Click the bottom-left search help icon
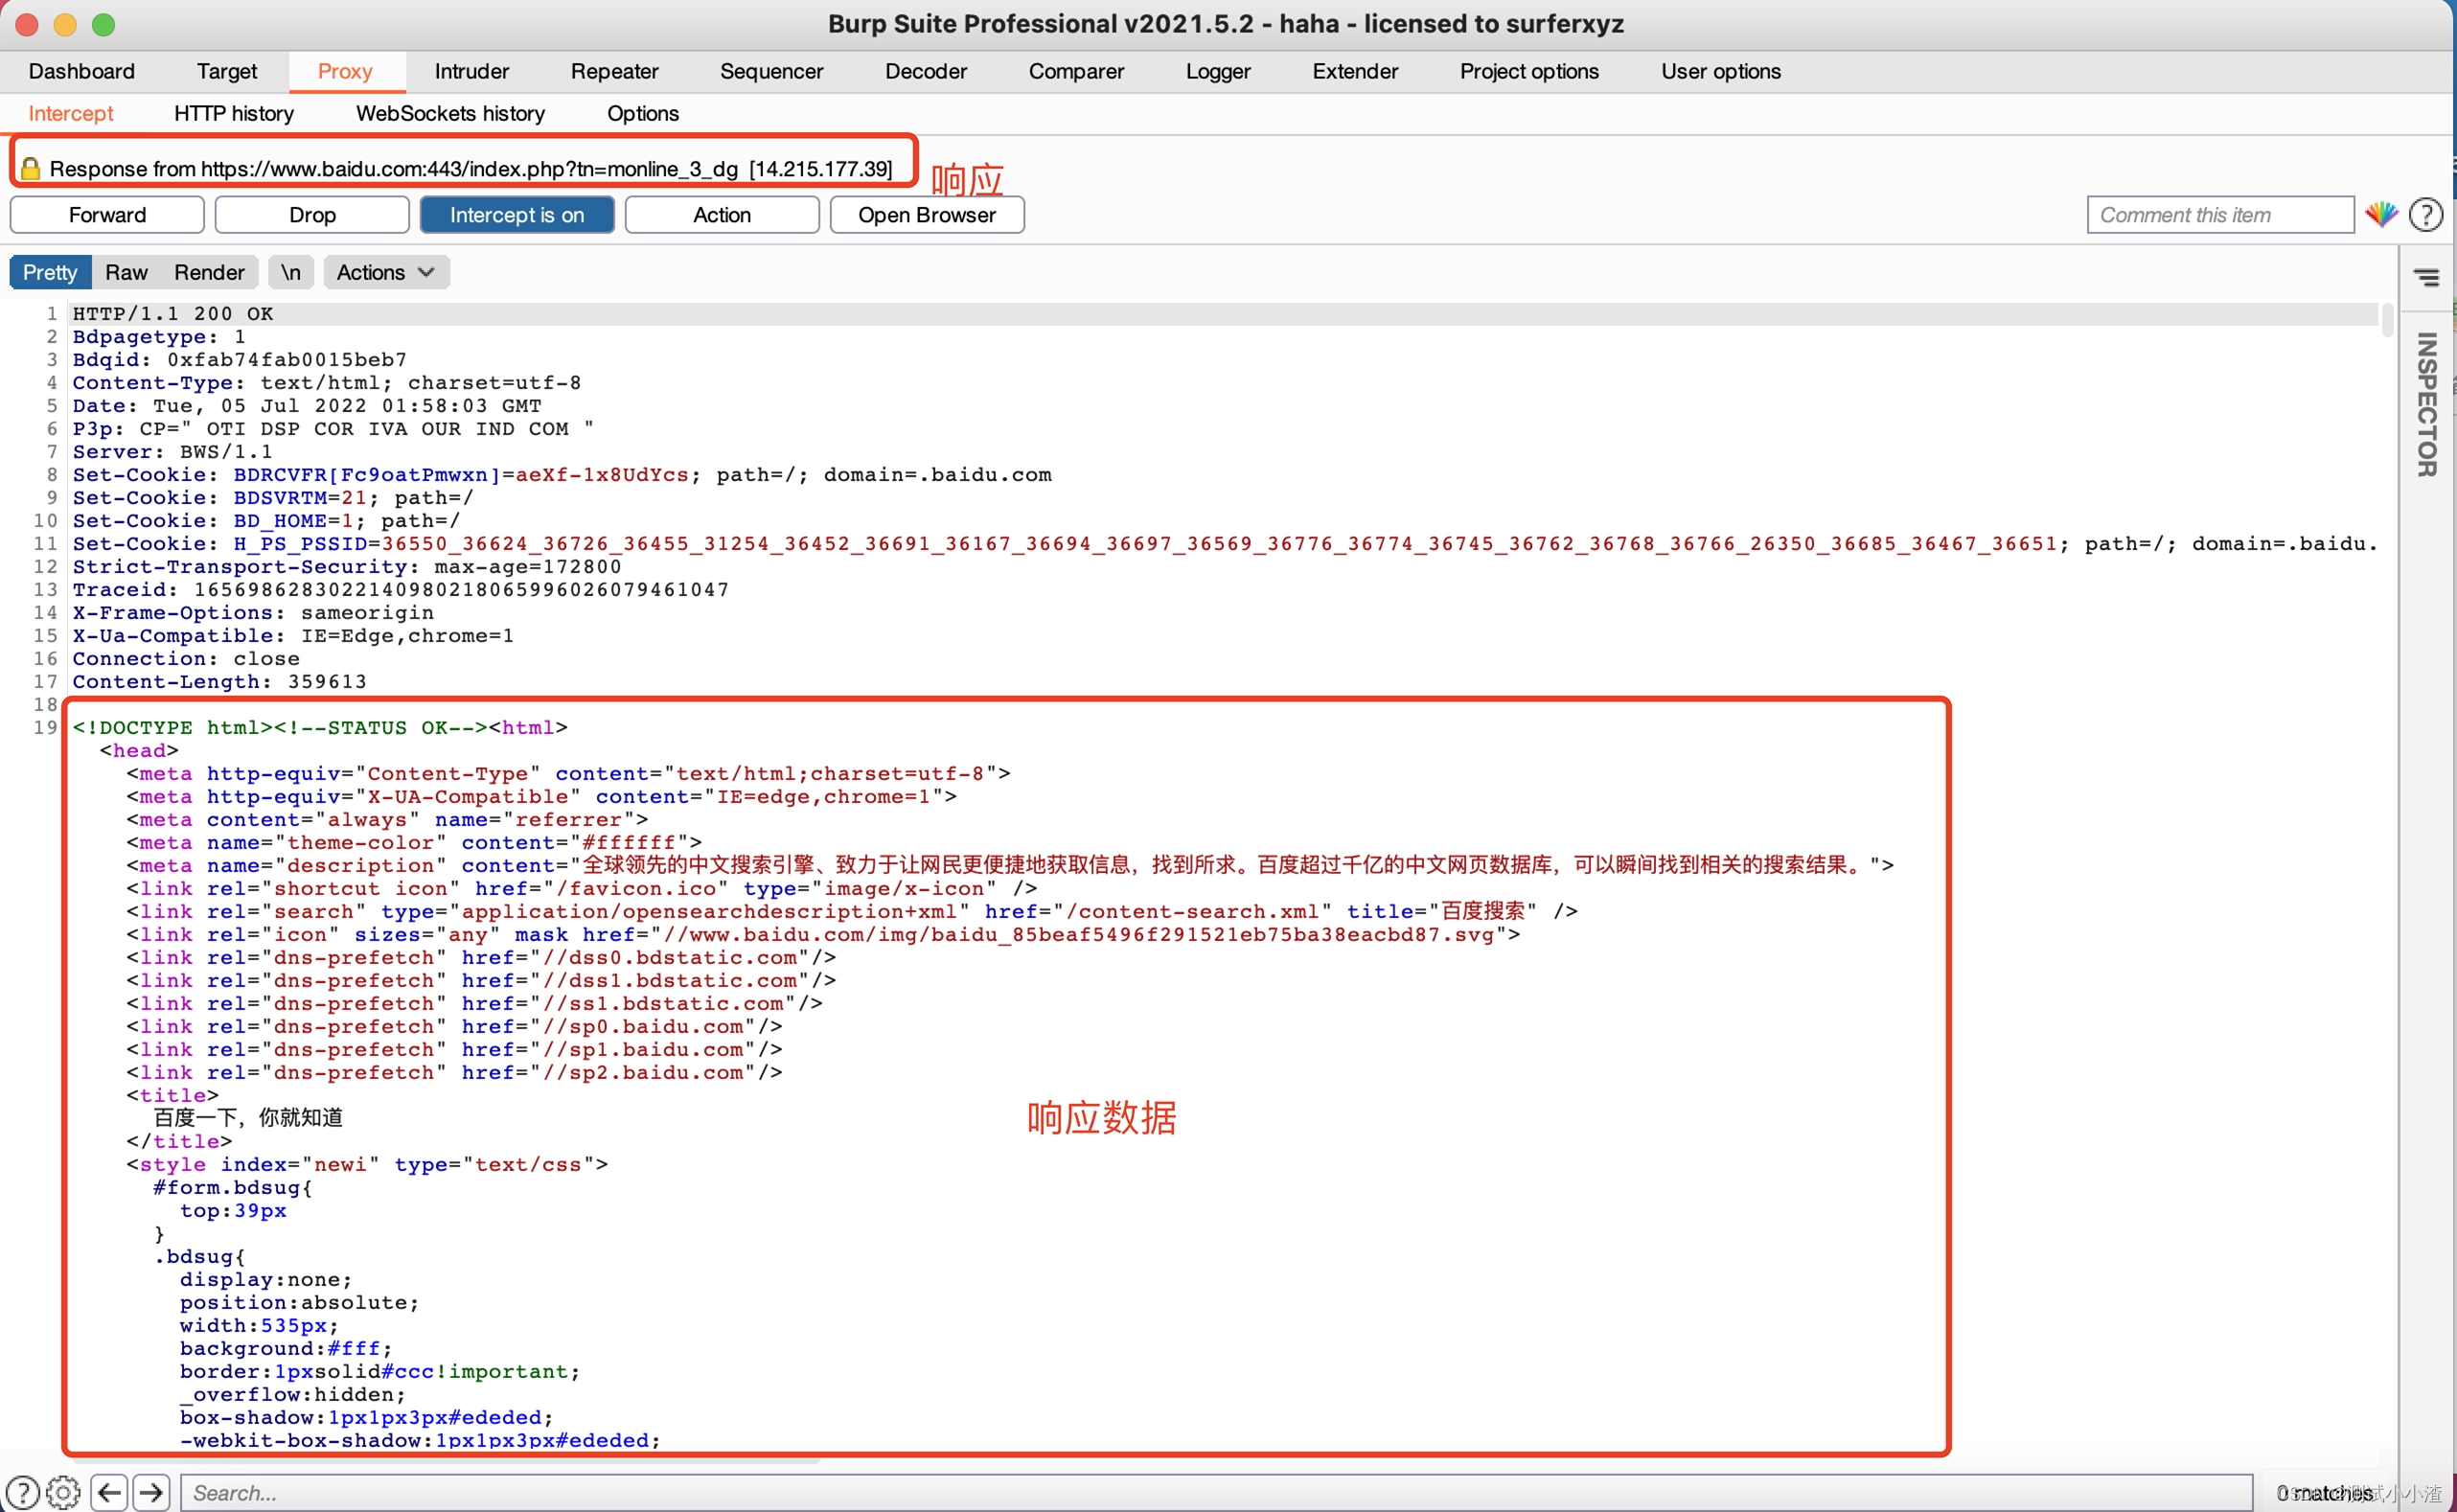2457x1512 pixels. tap(22, 1492)
